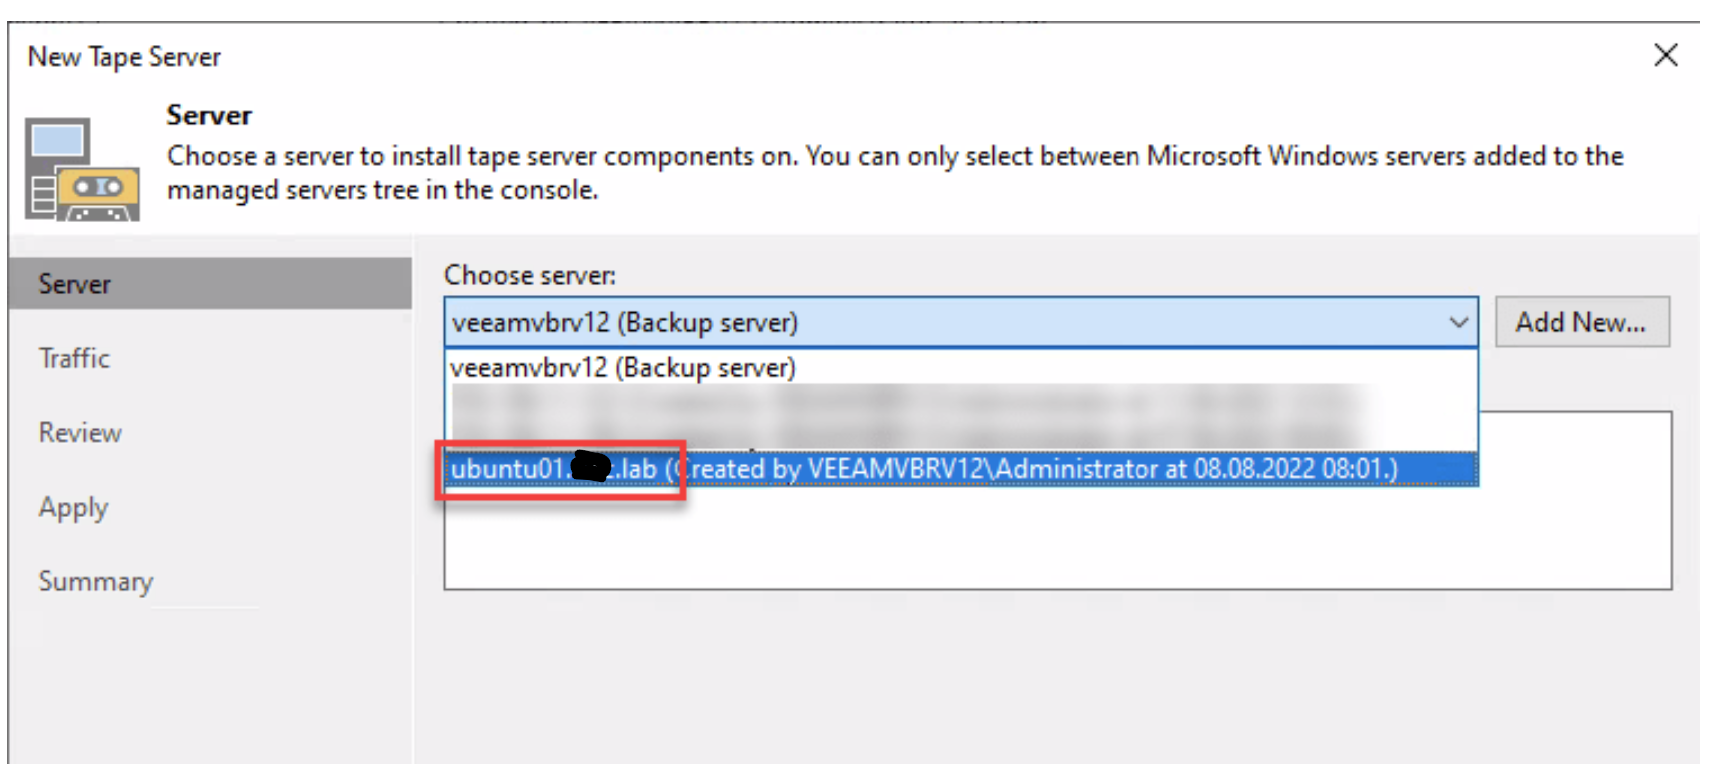The height and width of the screenshot is (778, 1712).
Task: Click the 'New Tape Server' window title
Action: coord(124,57)
